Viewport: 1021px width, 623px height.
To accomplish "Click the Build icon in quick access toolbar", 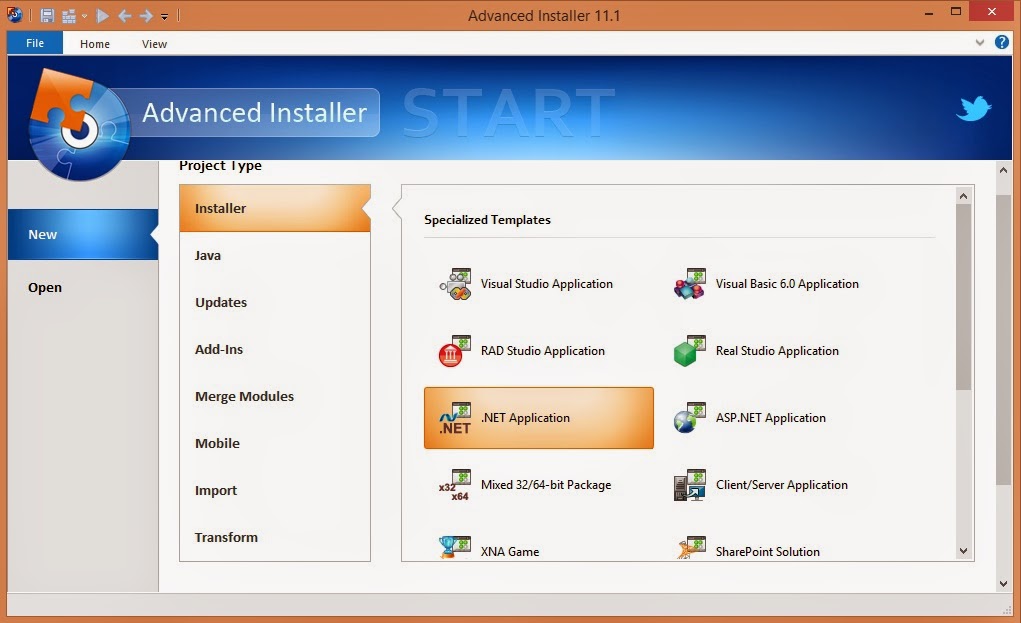I will [x=68, y=15].
